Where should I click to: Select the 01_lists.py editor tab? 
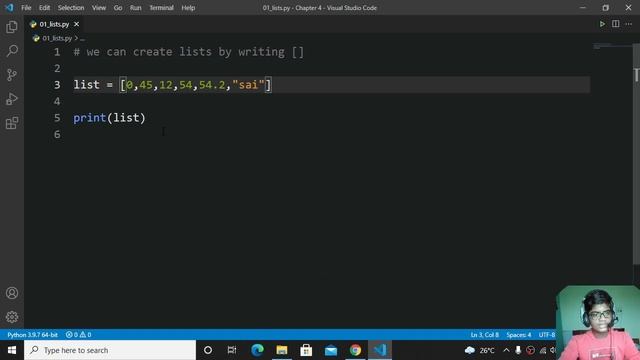pos(54,24)
